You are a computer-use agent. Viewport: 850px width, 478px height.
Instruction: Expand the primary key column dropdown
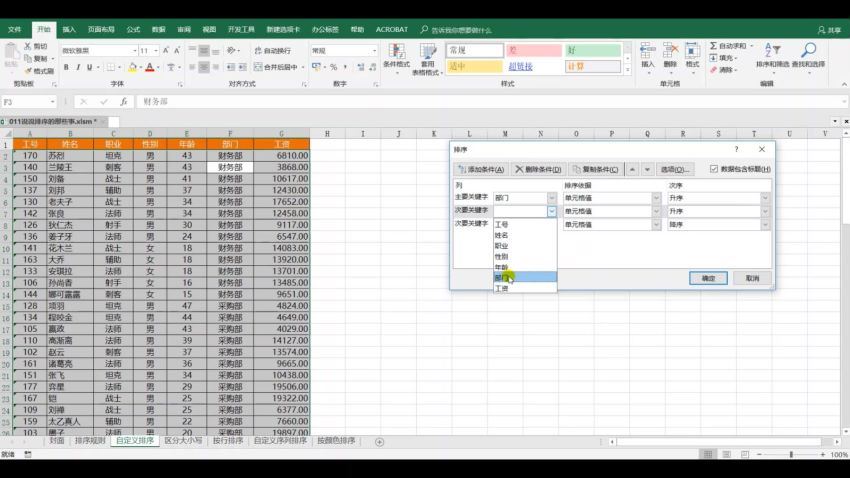pyautogui.click(x=551, y=198)
